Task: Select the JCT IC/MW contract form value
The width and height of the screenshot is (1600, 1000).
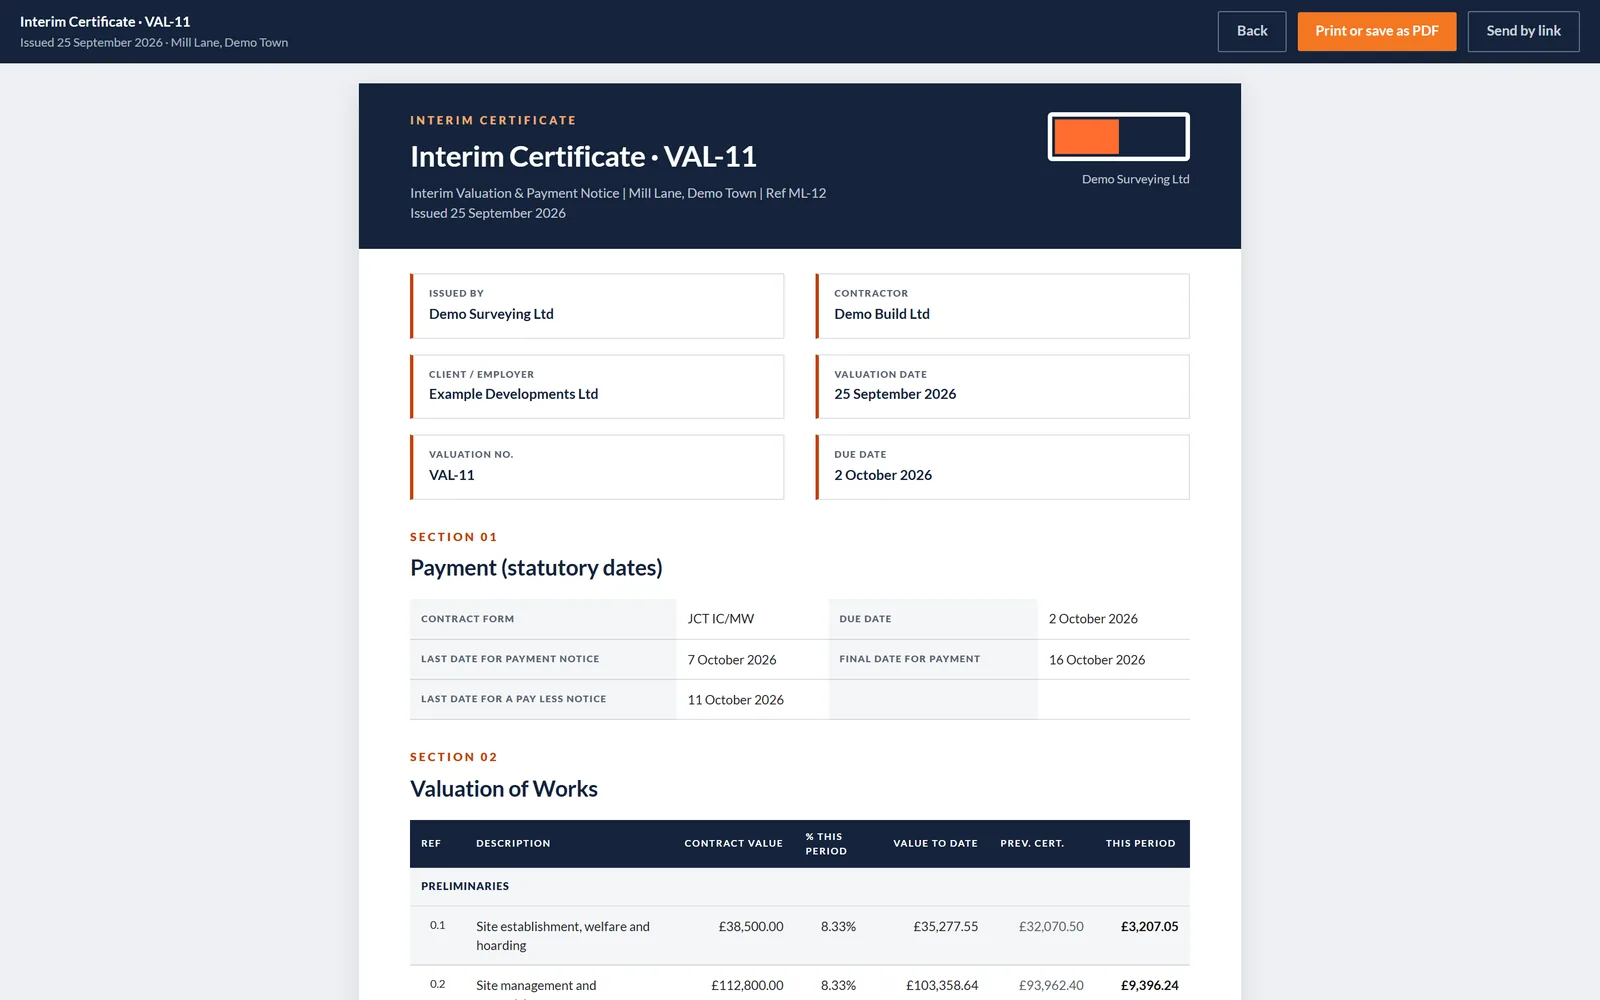Action: (720, 619)
